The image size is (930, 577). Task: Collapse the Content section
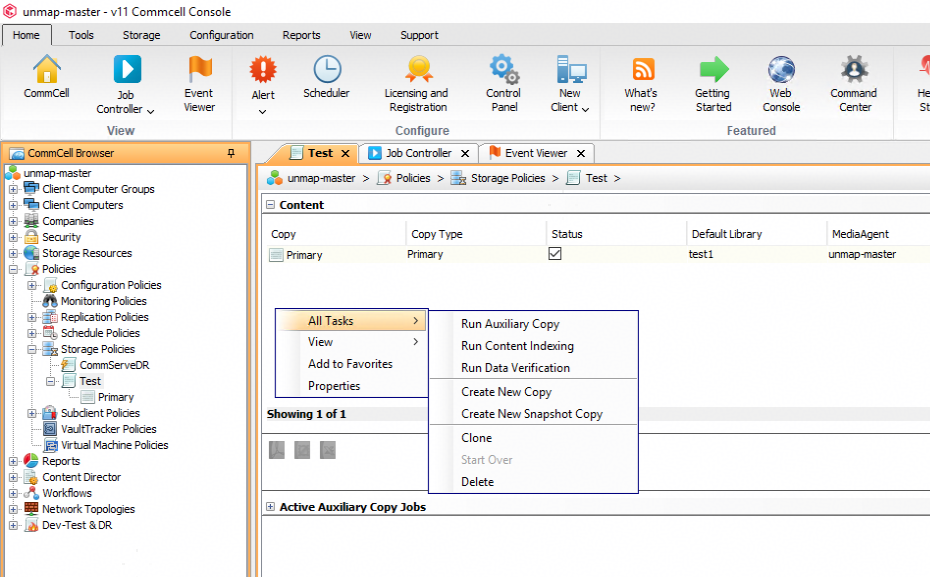[x=270, y=205]
